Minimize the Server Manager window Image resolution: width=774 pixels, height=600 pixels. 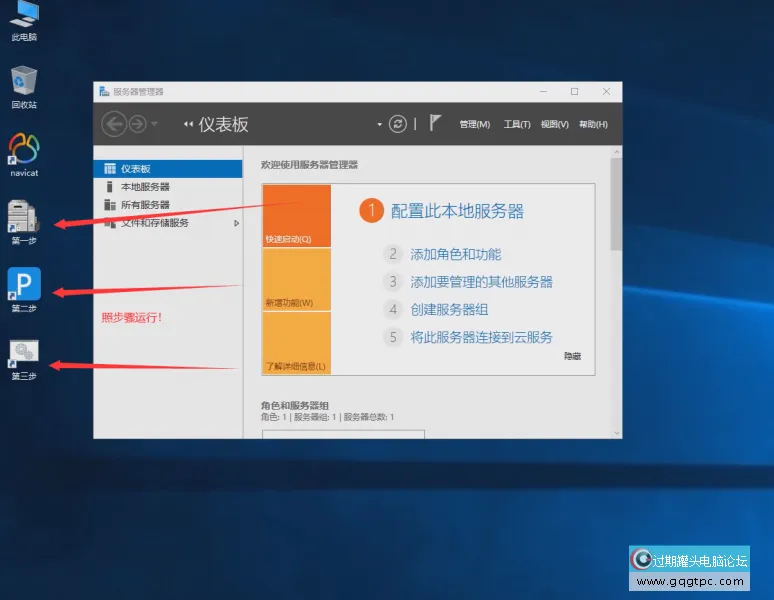[x=543, y=91]
